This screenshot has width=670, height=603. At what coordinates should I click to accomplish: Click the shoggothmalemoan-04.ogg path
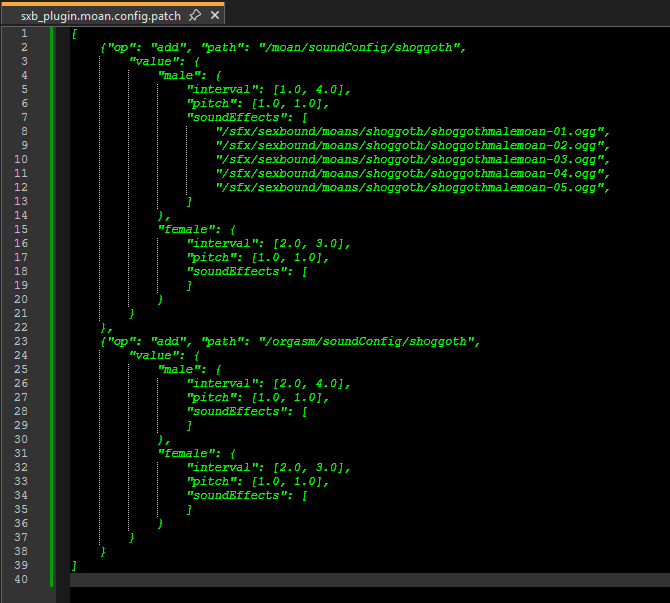[409, 174]
